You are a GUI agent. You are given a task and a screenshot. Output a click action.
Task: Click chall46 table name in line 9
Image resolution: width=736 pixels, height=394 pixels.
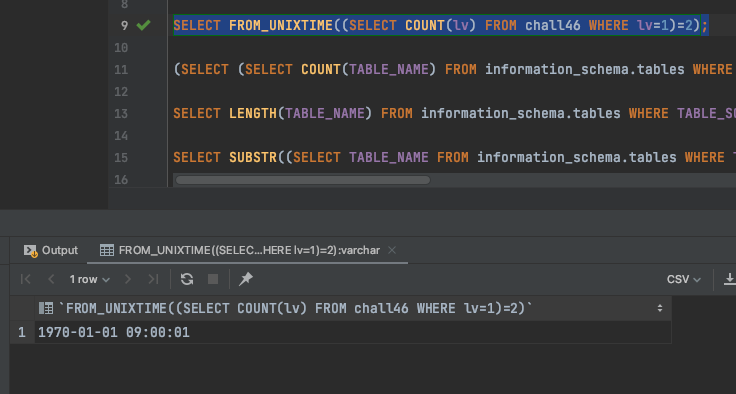coord(552,25)
